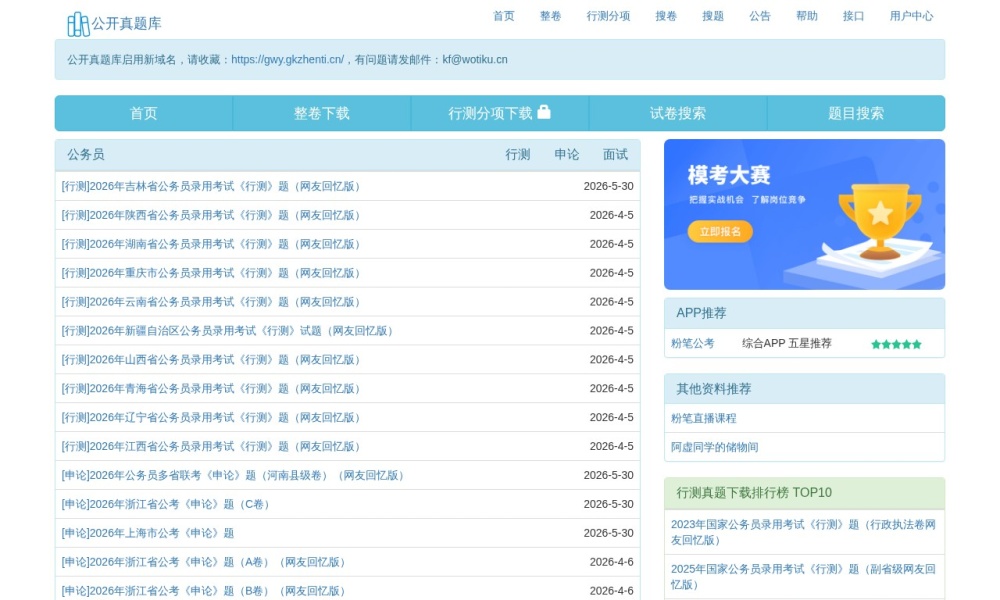Select the 行测分项下载 tab
This screenshot has height=600, width=1000.
pyautogui.click(x=499, y=113)
